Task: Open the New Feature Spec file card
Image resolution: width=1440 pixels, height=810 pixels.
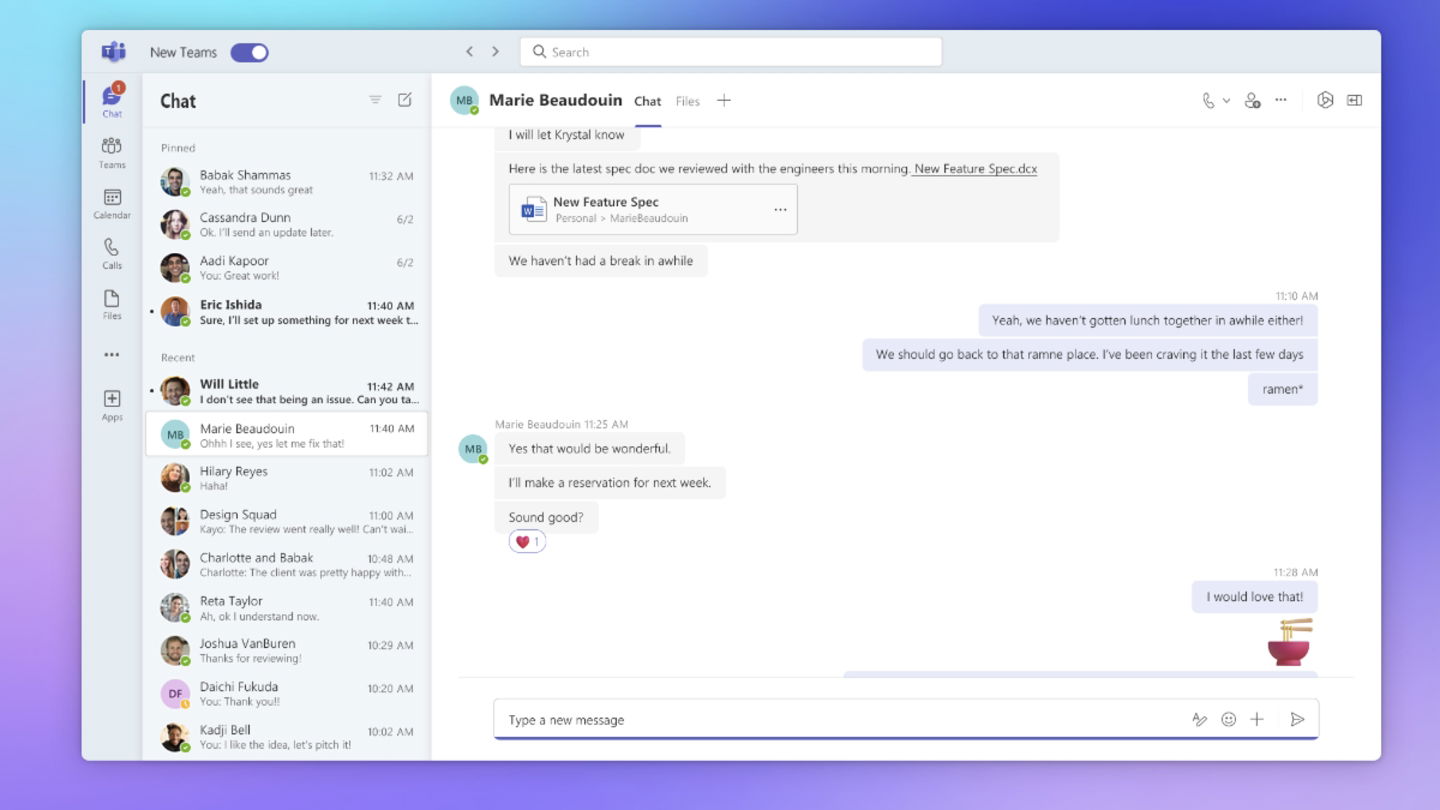Action: point(653,209)
